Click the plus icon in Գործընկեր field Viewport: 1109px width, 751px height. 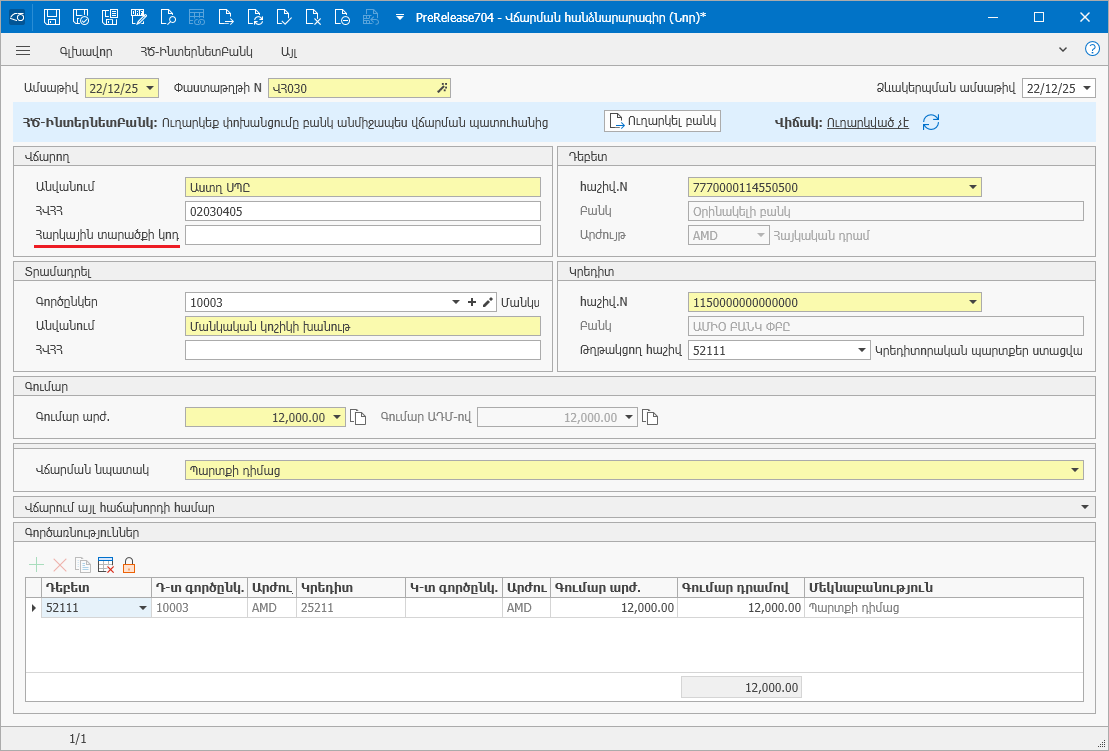coord(472,302)
